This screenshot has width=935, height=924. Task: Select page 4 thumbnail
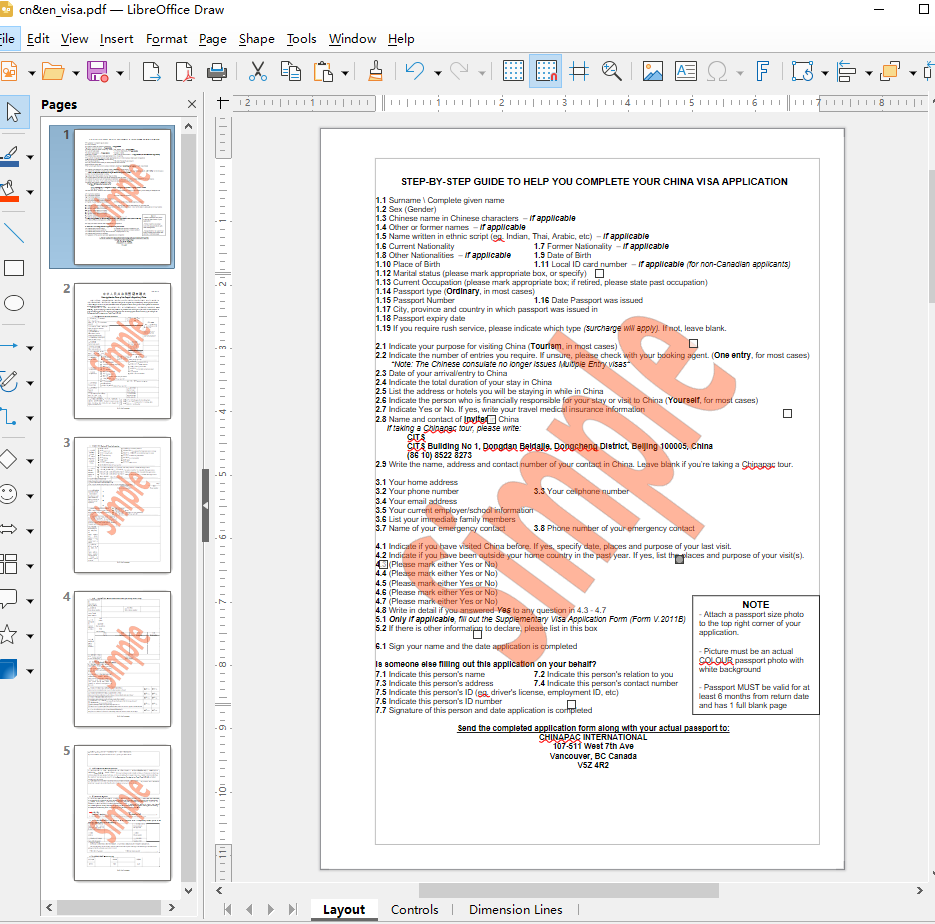(122, 659)
